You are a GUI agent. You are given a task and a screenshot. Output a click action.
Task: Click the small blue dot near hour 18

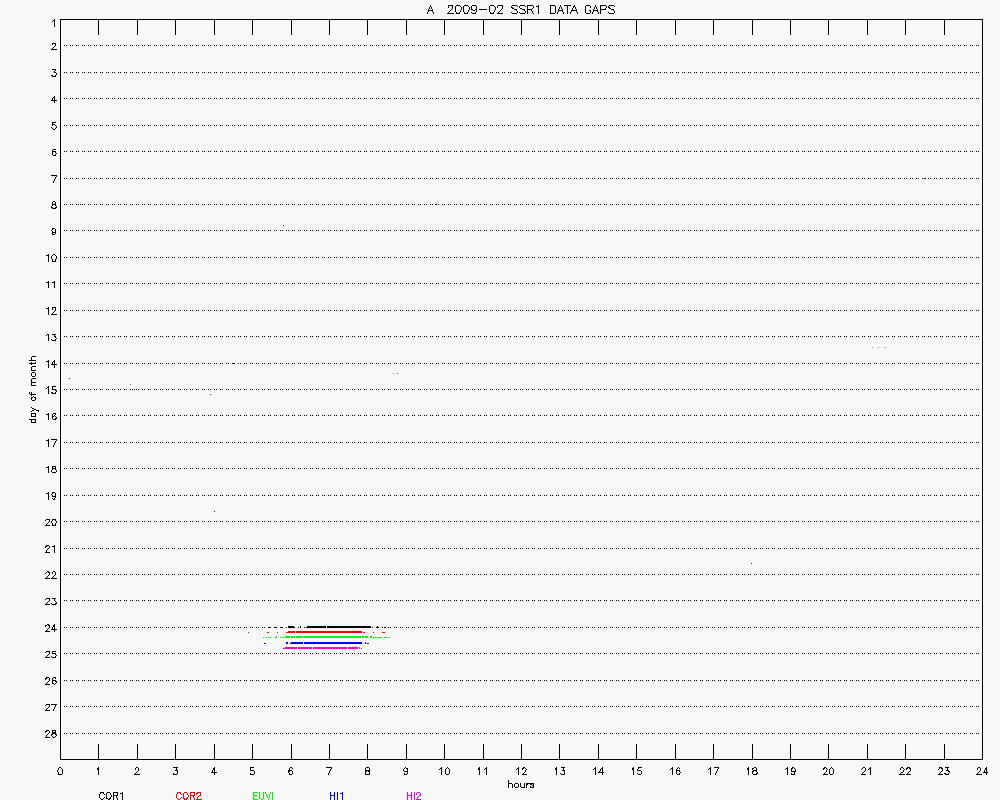(x=751, y=563)
